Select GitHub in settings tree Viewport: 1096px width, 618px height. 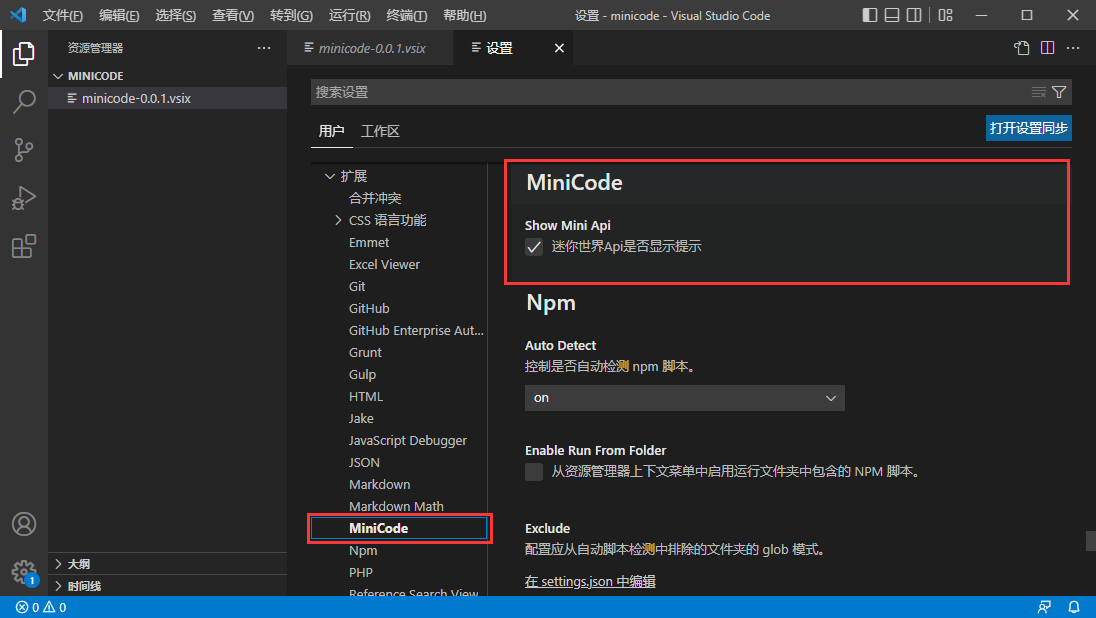tap(369, 308)
